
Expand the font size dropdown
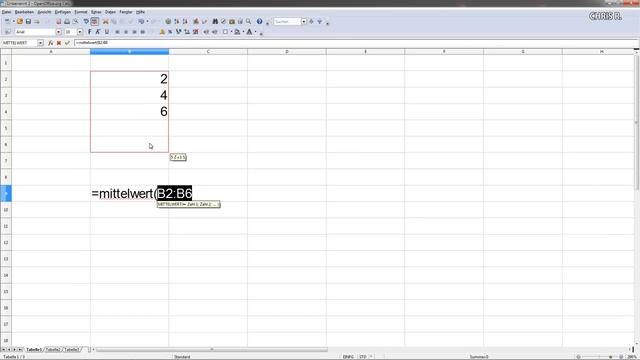coord(80,32)
